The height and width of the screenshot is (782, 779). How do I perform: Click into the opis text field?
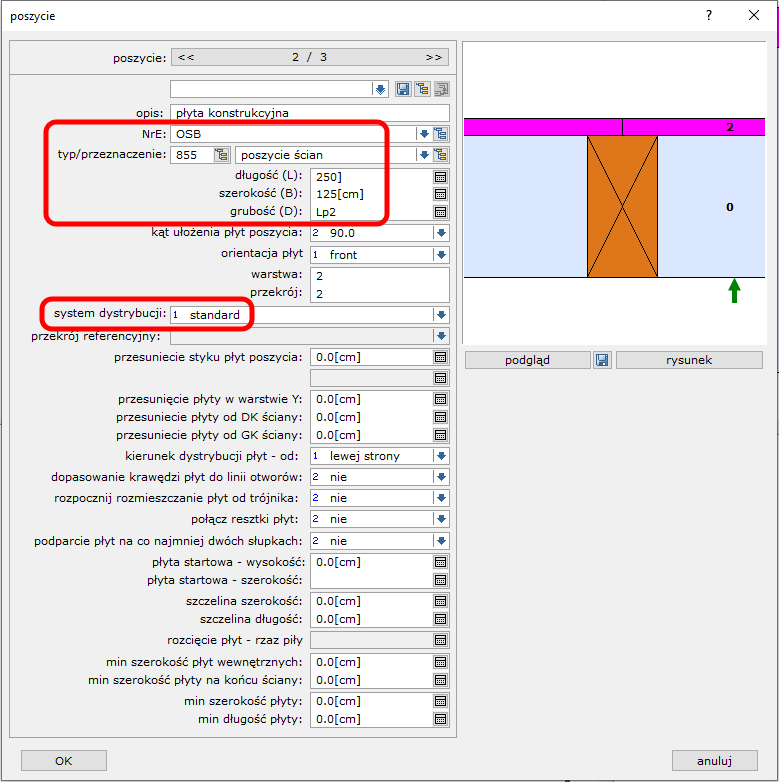click(x=309, y=113)
